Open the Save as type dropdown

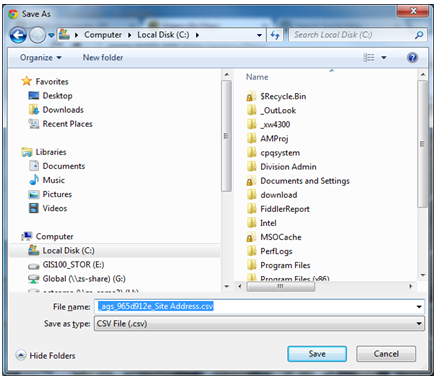coord(259,324)
